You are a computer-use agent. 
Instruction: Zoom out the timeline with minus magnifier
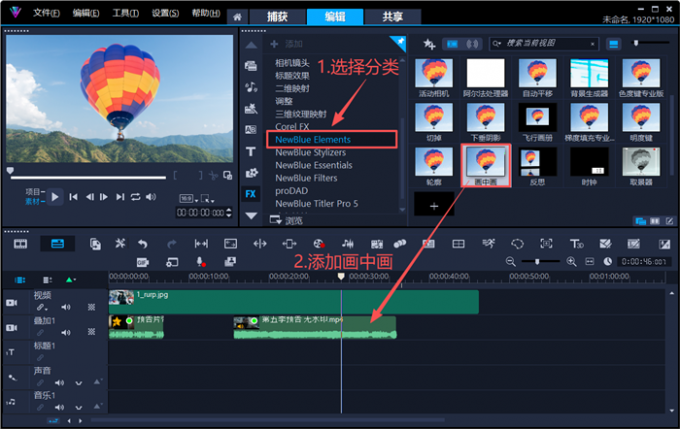[x=510, y=261]
